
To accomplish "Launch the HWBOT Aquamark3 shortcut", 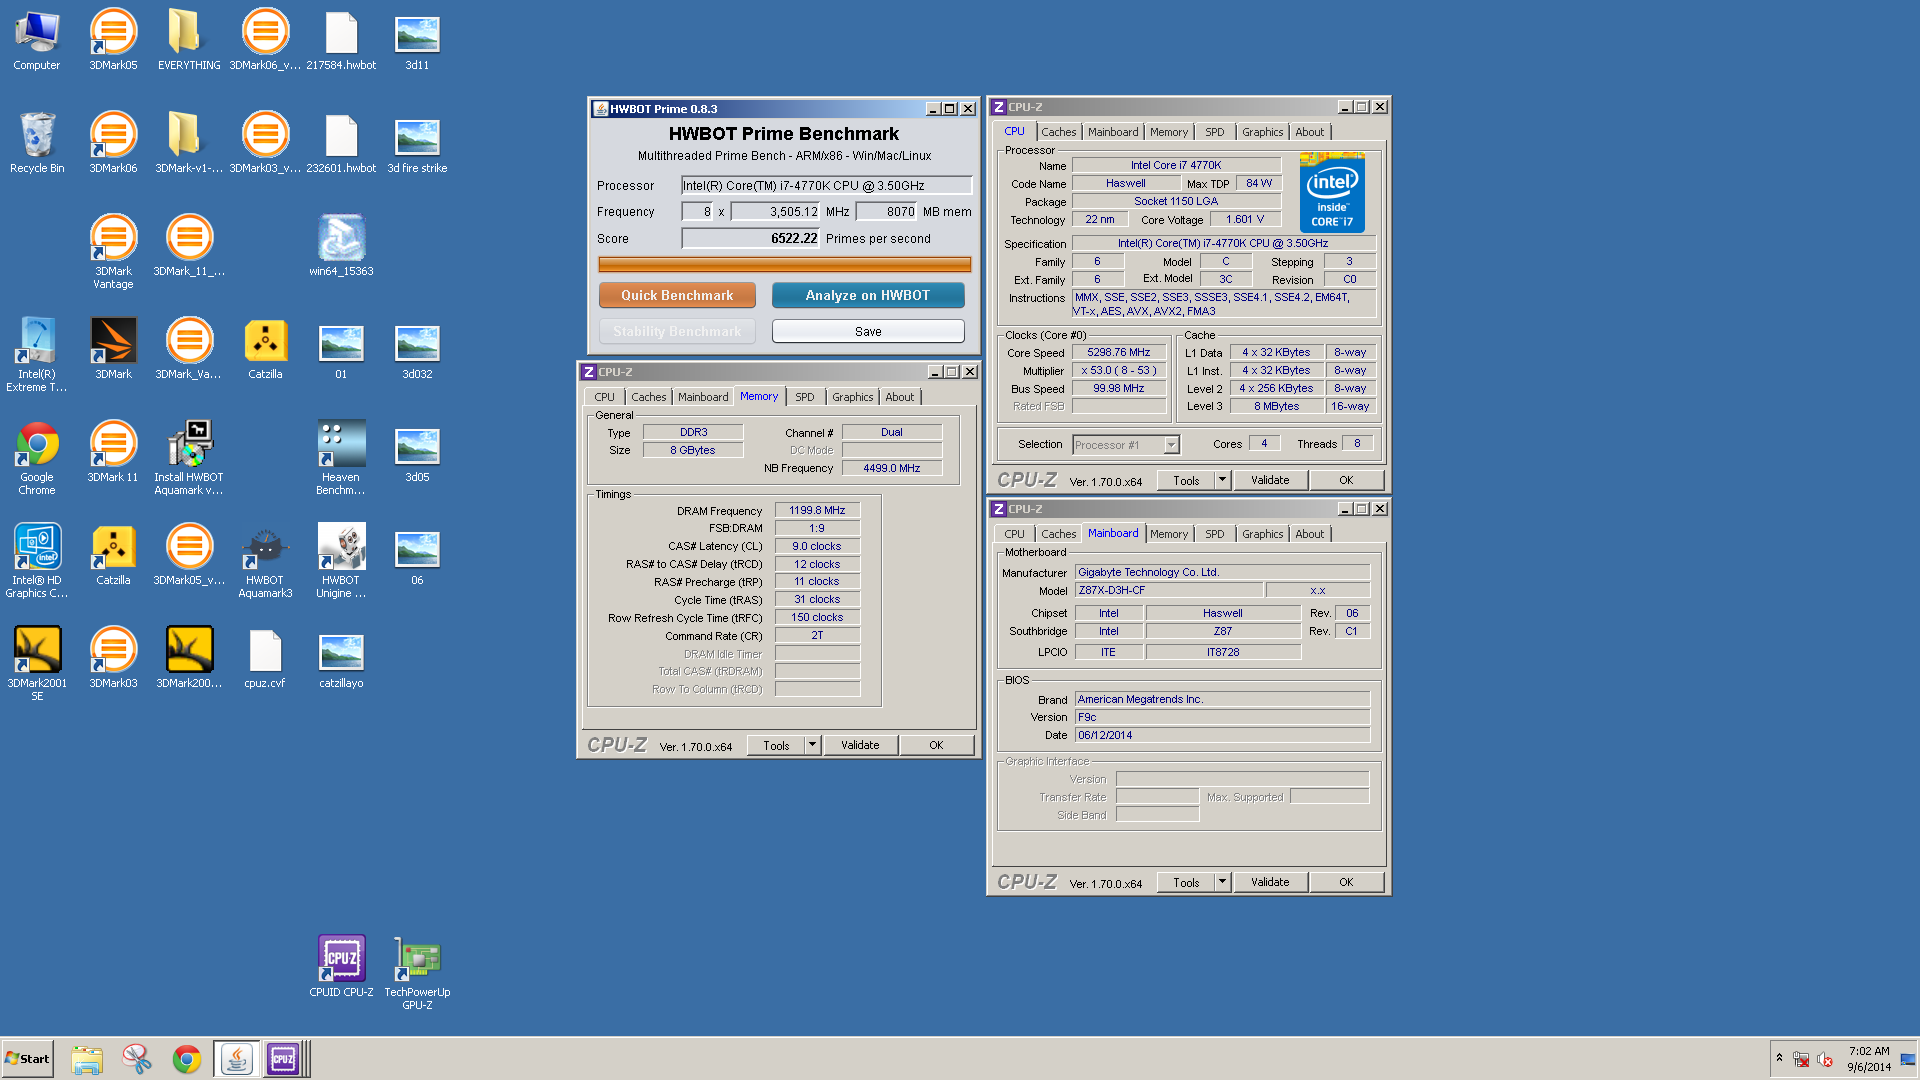I will coord(265,561).
